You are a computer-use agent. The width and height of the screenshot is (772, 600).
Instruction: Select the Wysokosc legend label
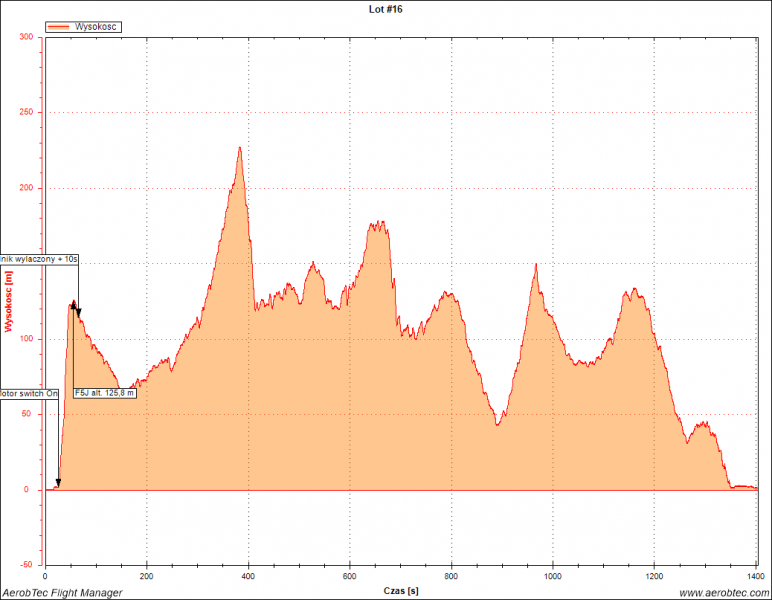pyautogui.click(x=96, y=27)
